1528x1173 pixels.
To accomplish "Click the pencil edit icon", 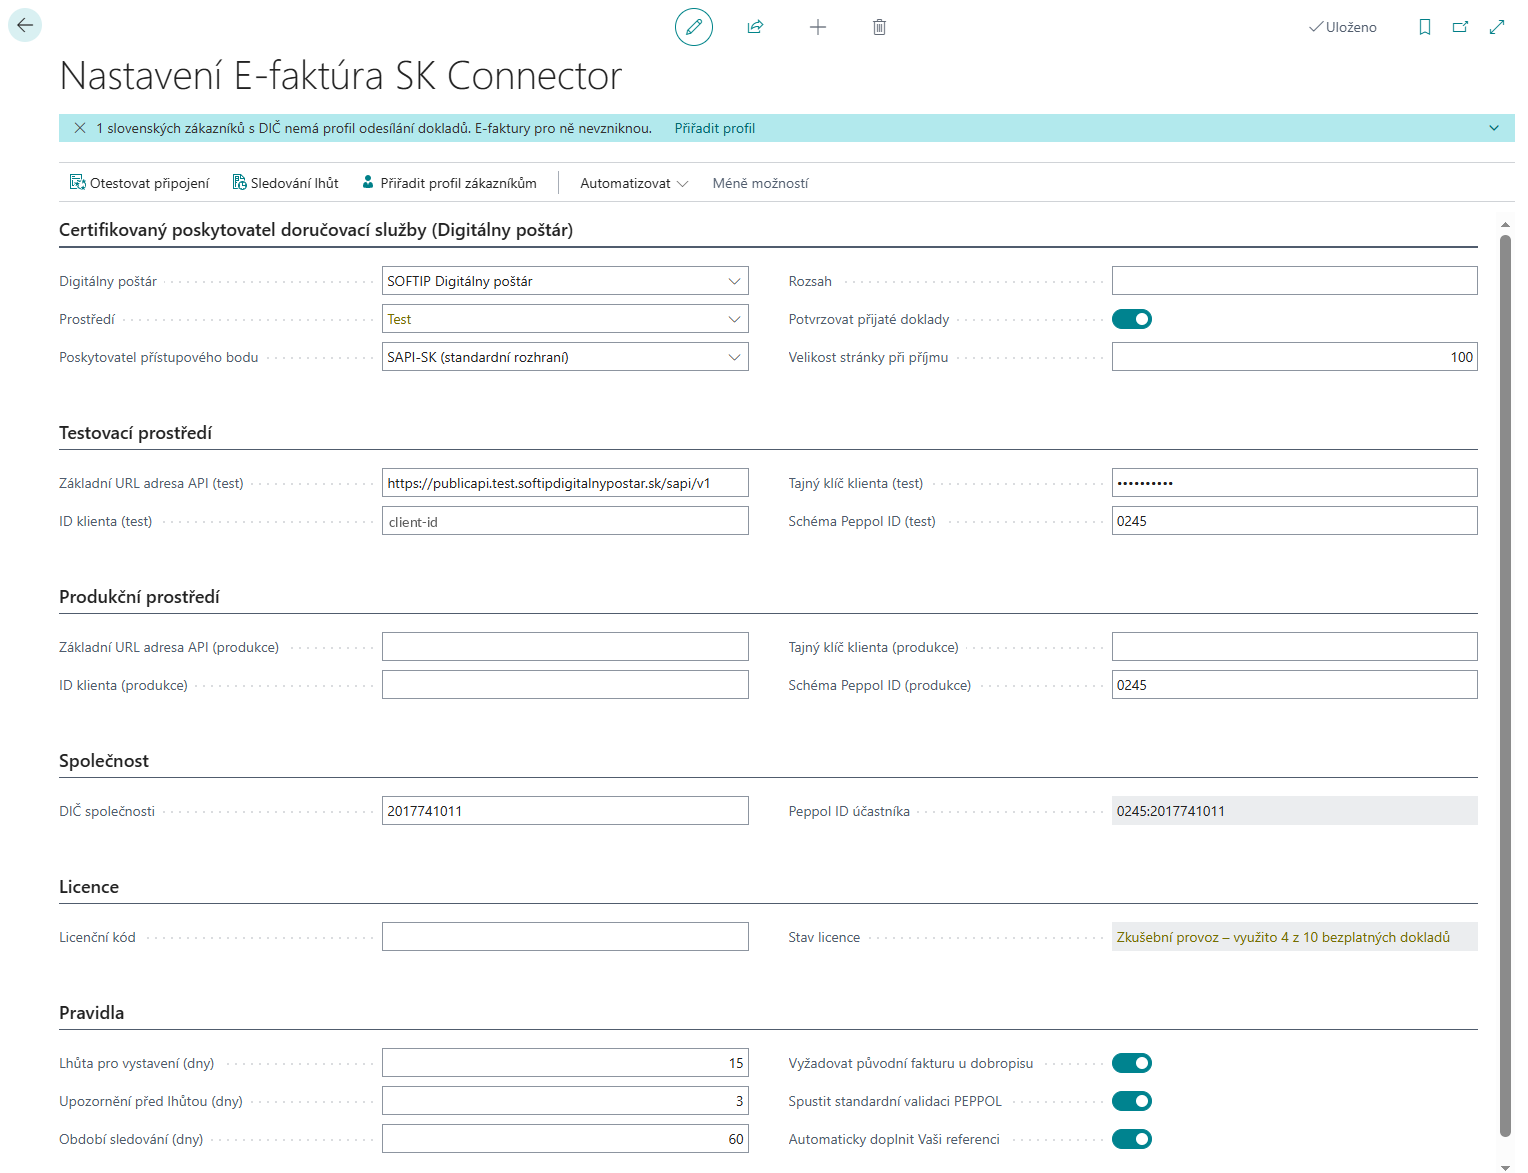I will (694, 27).
